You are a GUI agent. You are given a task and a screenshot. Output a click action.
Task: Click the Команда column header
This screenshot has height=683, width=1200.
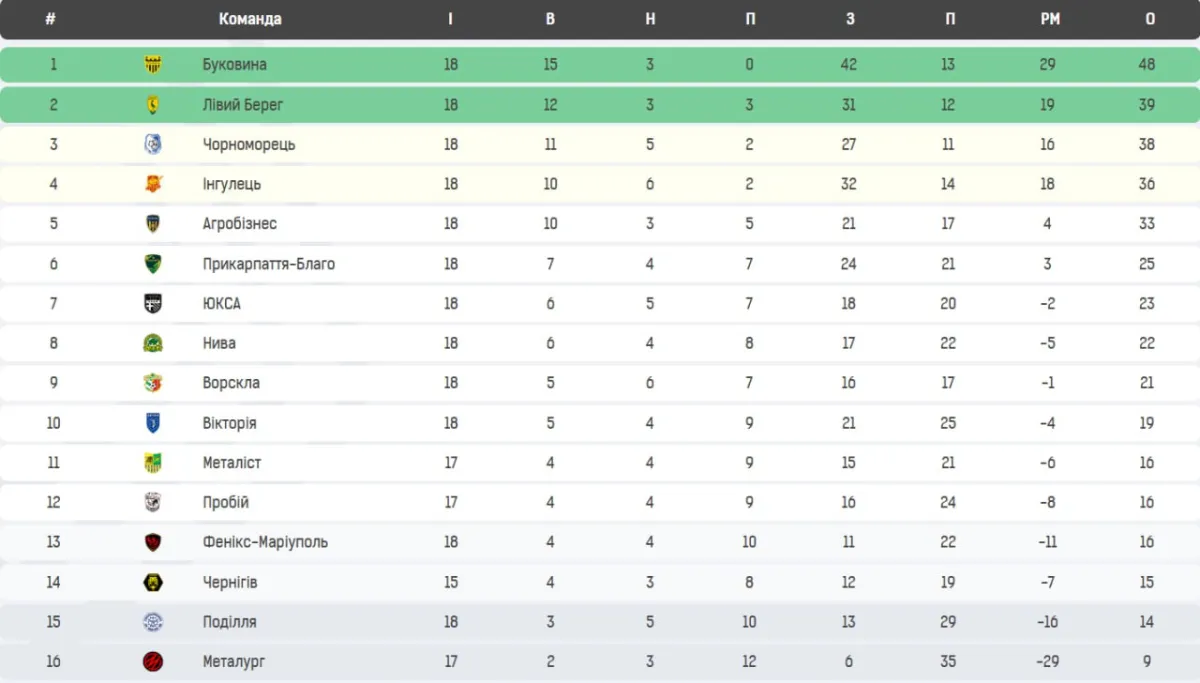pyautogui.click(x=249, y=19)
